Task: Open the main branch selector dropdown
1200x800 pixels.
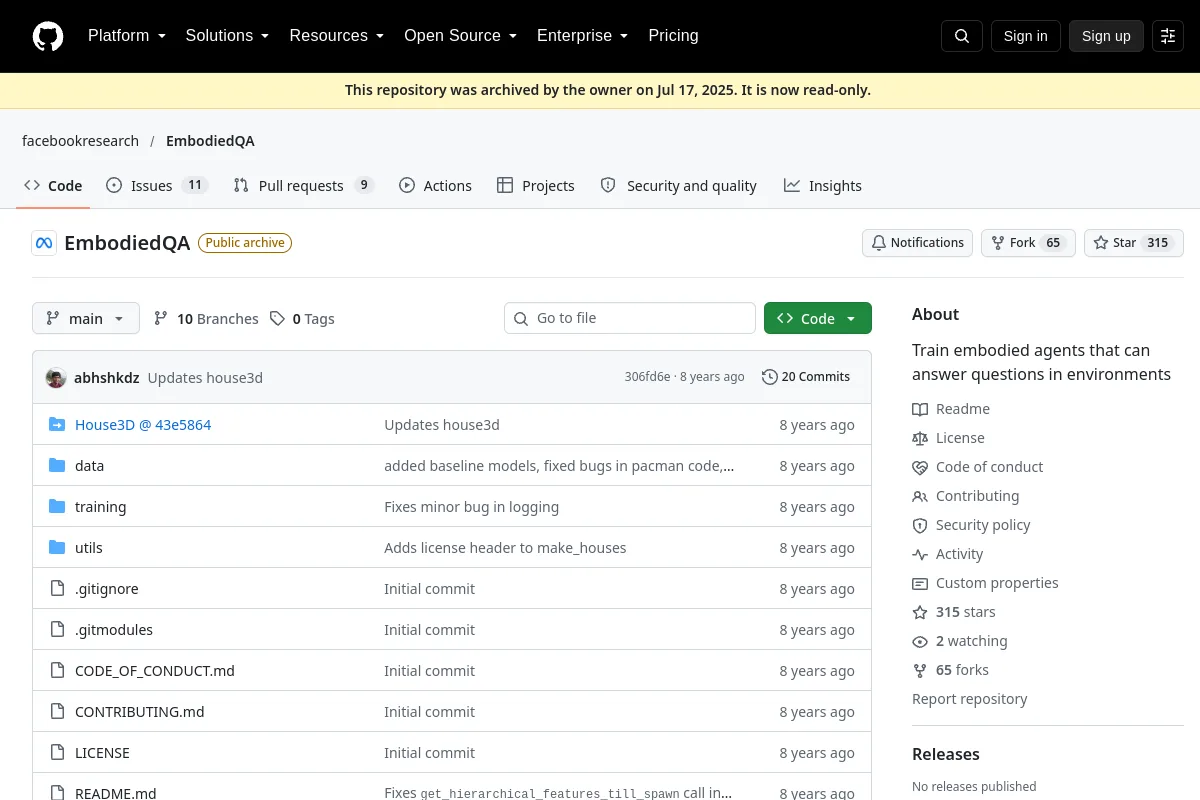Action: 86,318
